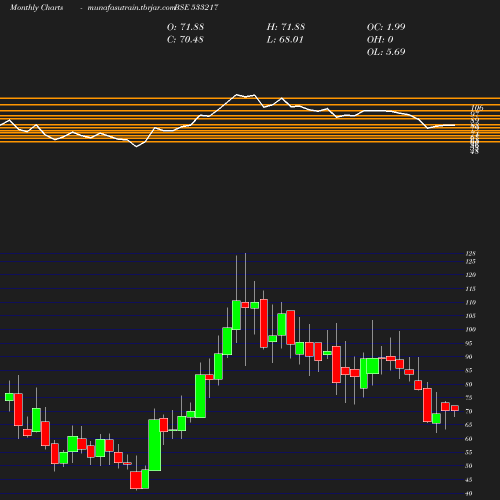Click the 45 price axis label
This screenshot has height=500, width=500.
(x=469, y=480)
